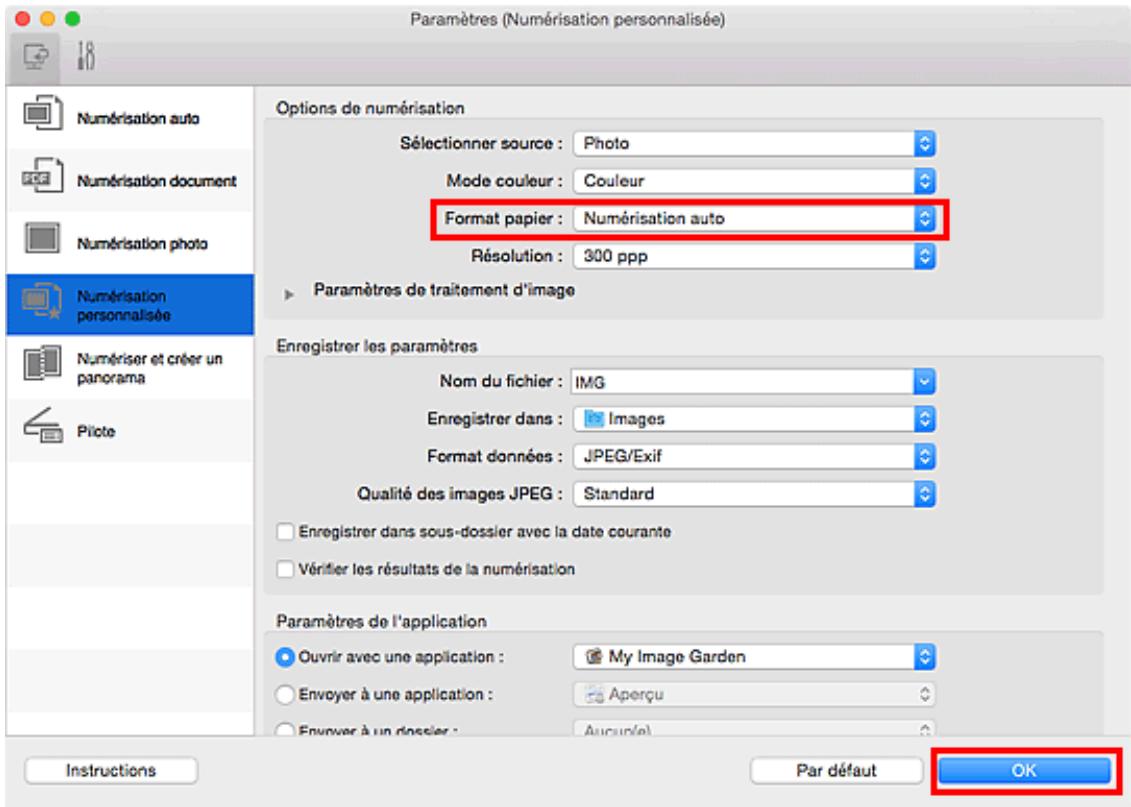
Task: Expand Paramètres de traitement d'image
Action: pyautogui.click(x=294, y=291)
